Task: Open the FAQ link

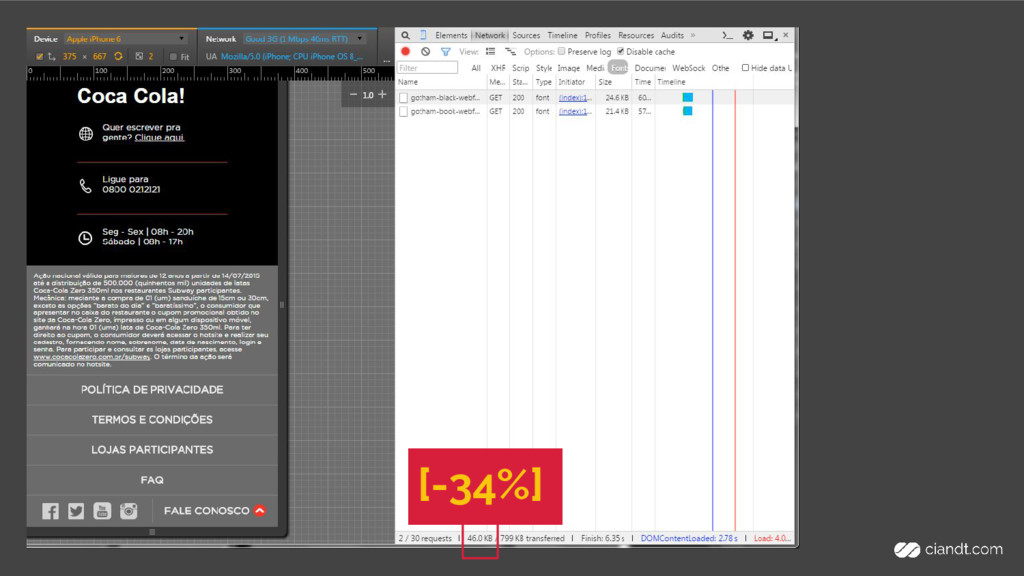Action: coord(152,480)
